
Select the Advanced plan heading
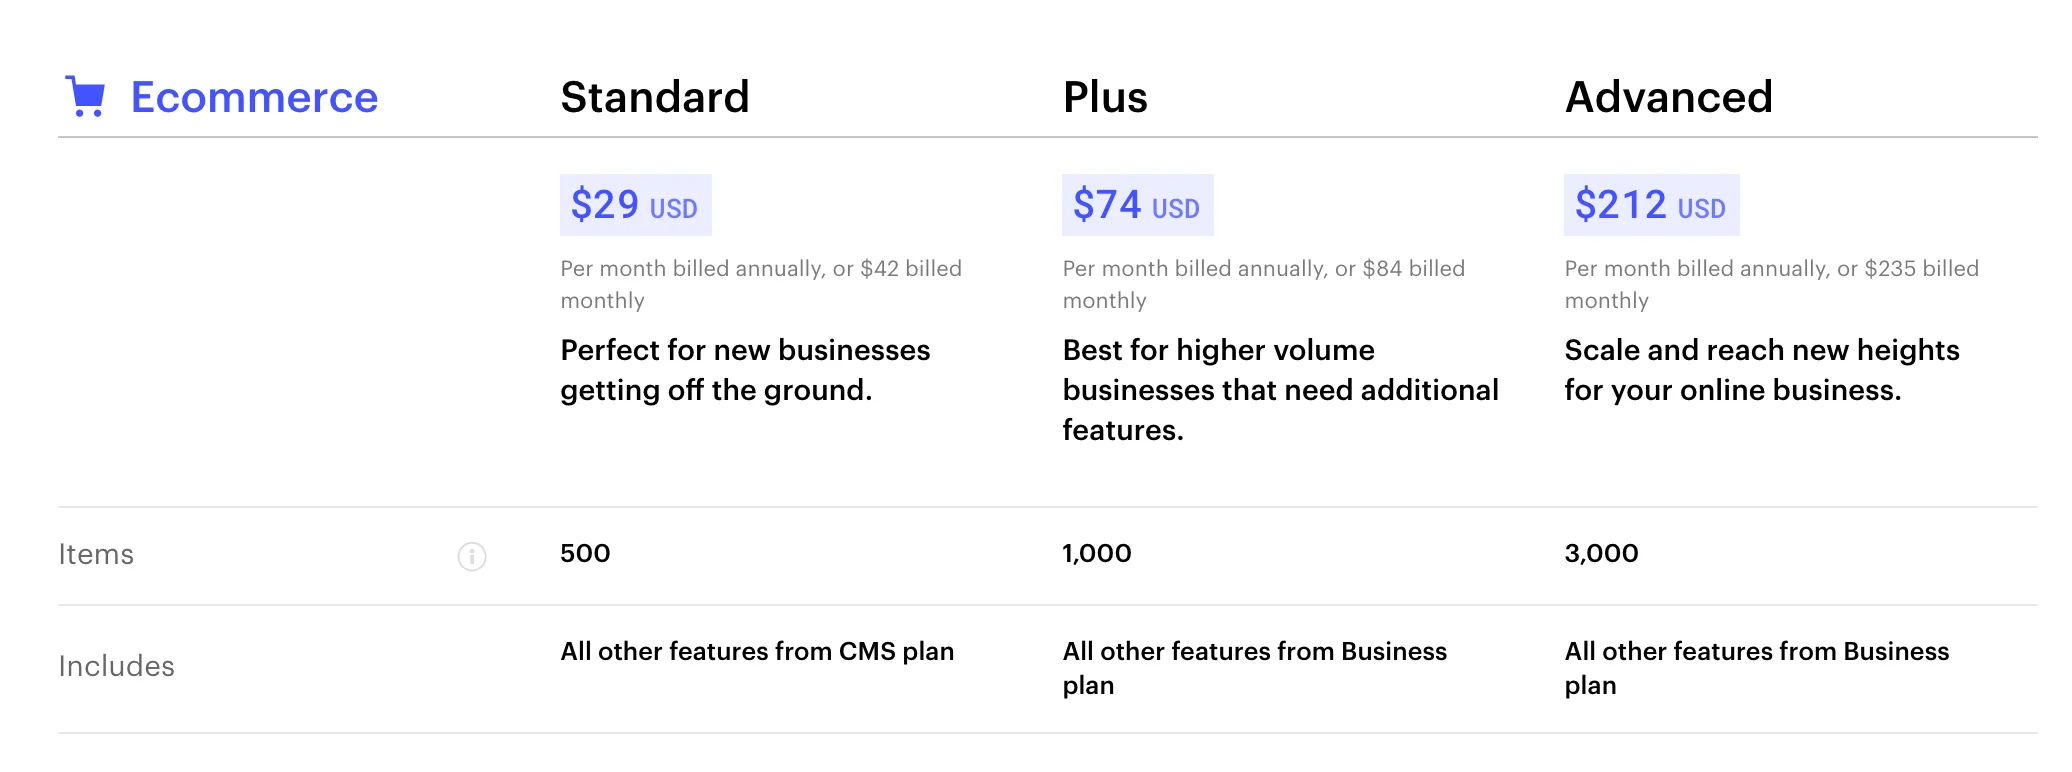click(x=1668, y=97)
